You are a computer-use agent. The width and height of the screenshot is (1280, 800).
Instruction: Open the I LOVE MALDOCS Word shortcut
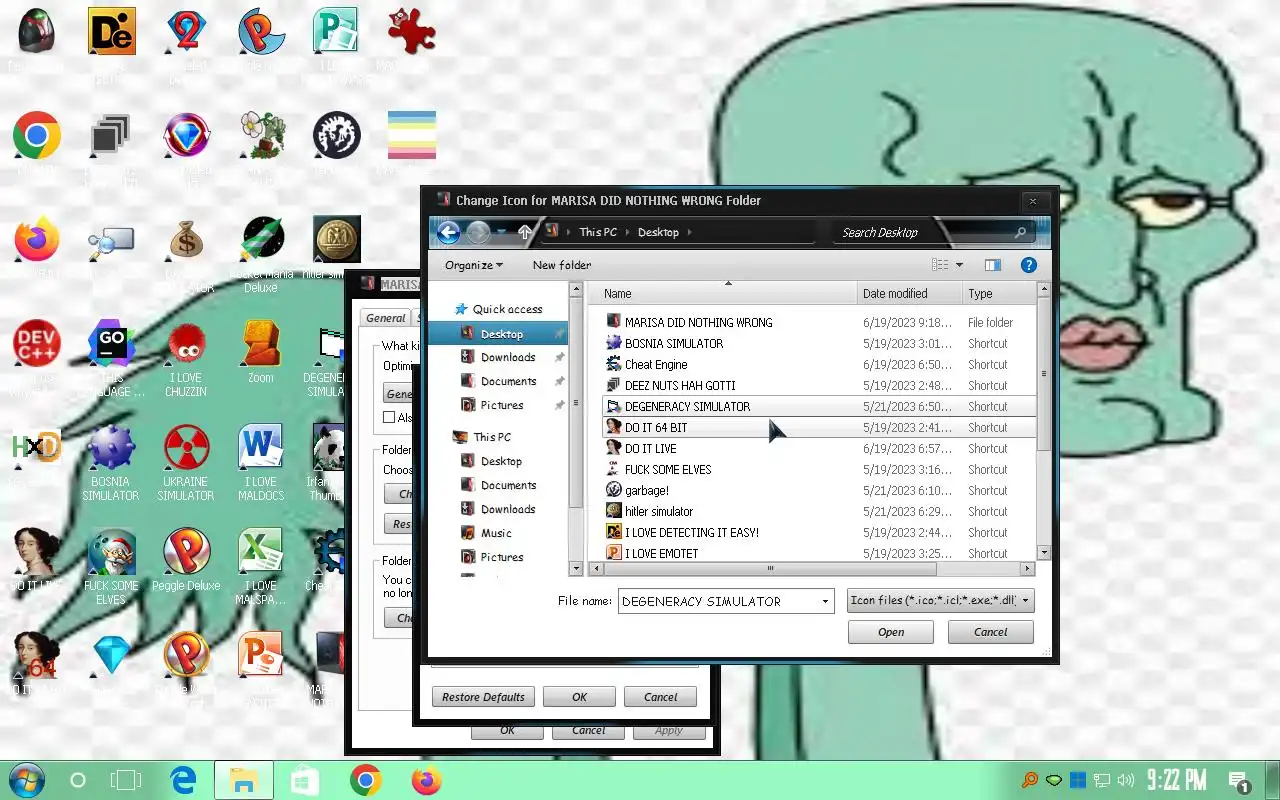pos(261,463)
